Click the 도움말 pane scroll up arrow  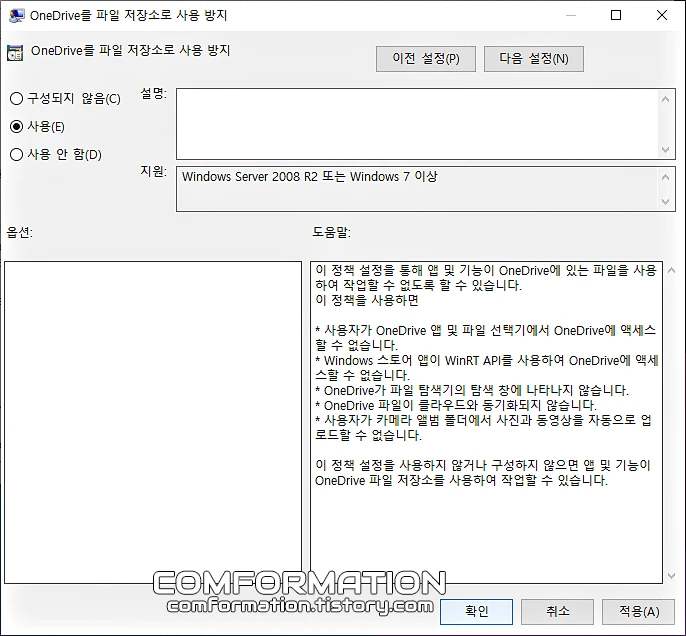tap(672, 270)
